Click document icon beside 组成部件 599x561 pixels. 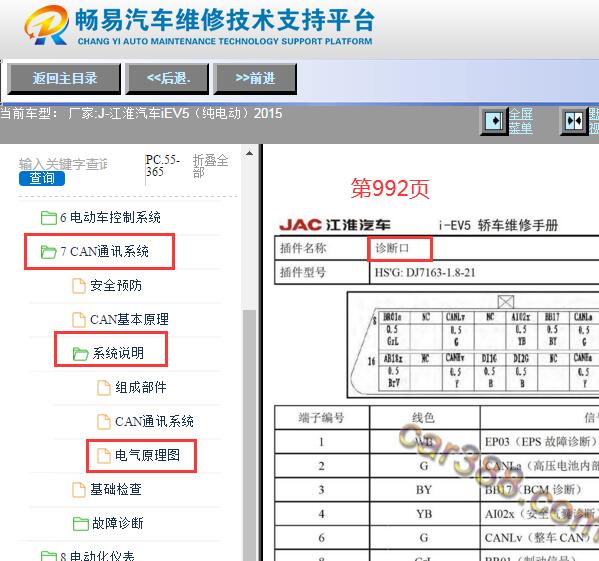click(104, 388)
